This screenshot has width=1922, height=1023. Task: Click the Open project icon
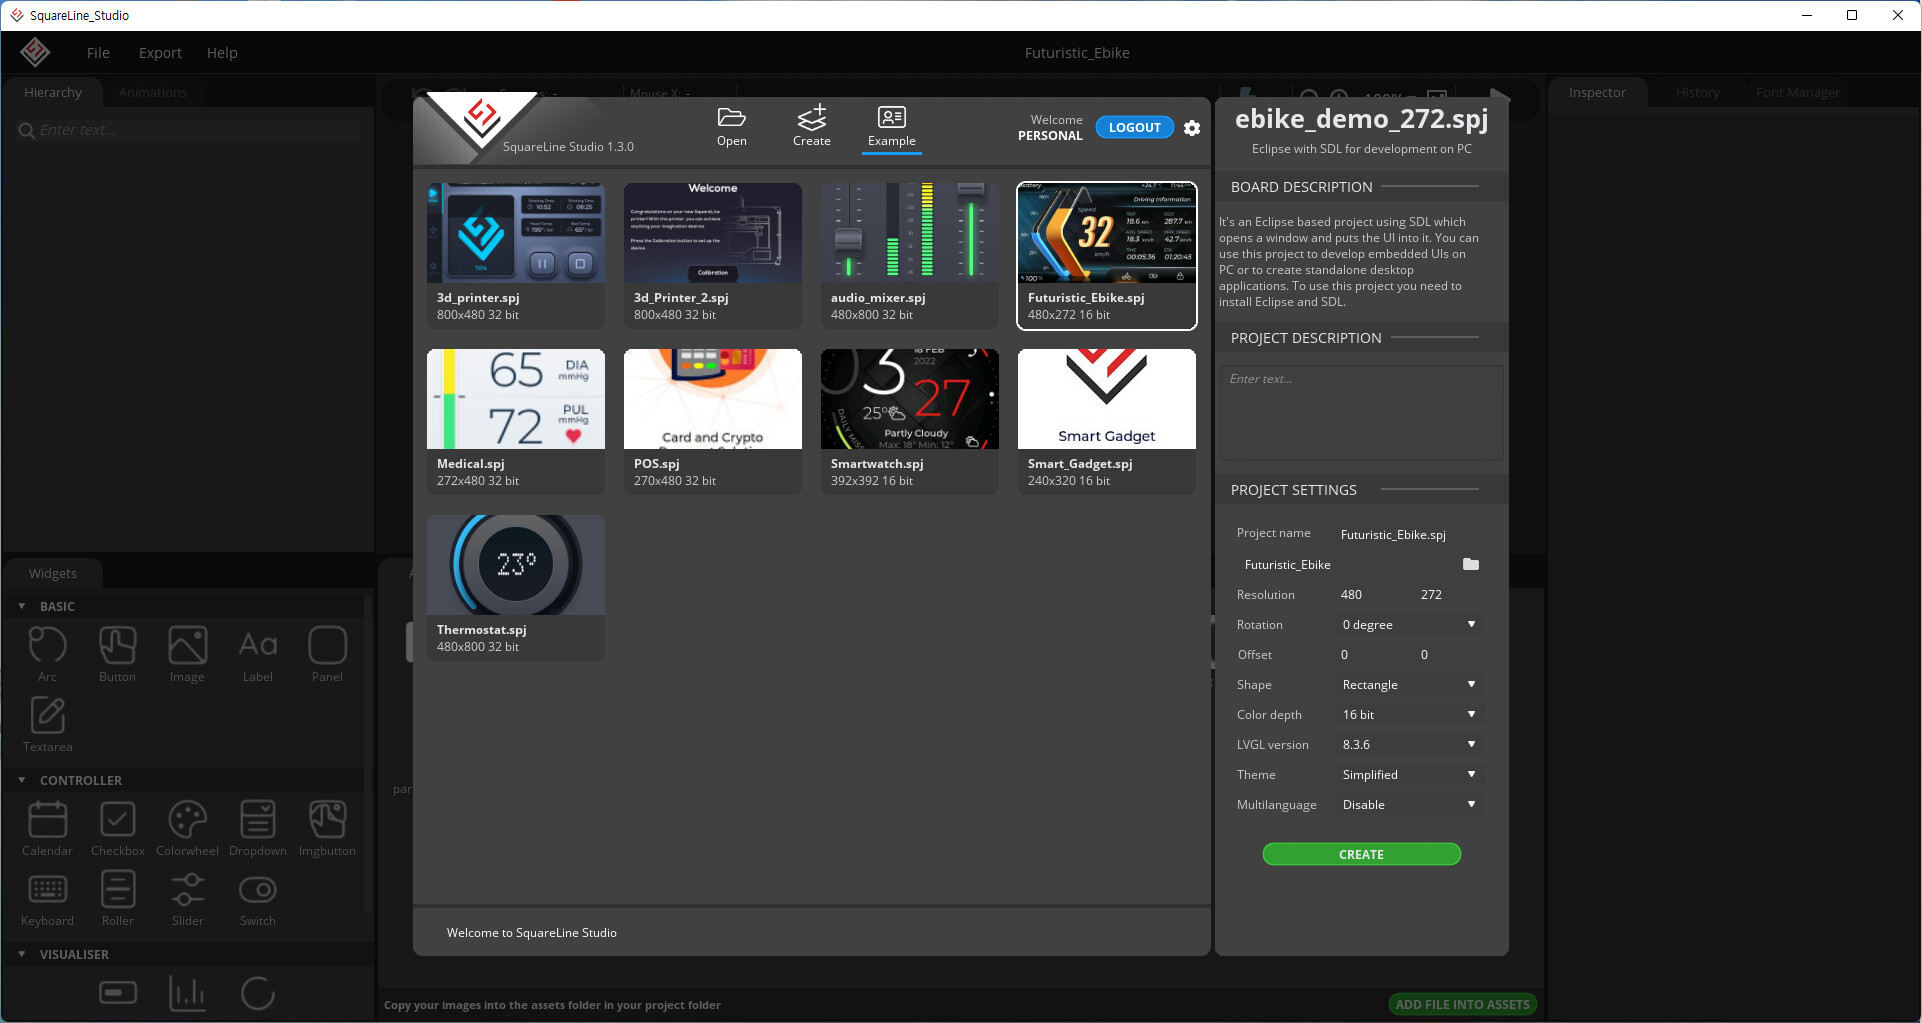click(731, 118)
